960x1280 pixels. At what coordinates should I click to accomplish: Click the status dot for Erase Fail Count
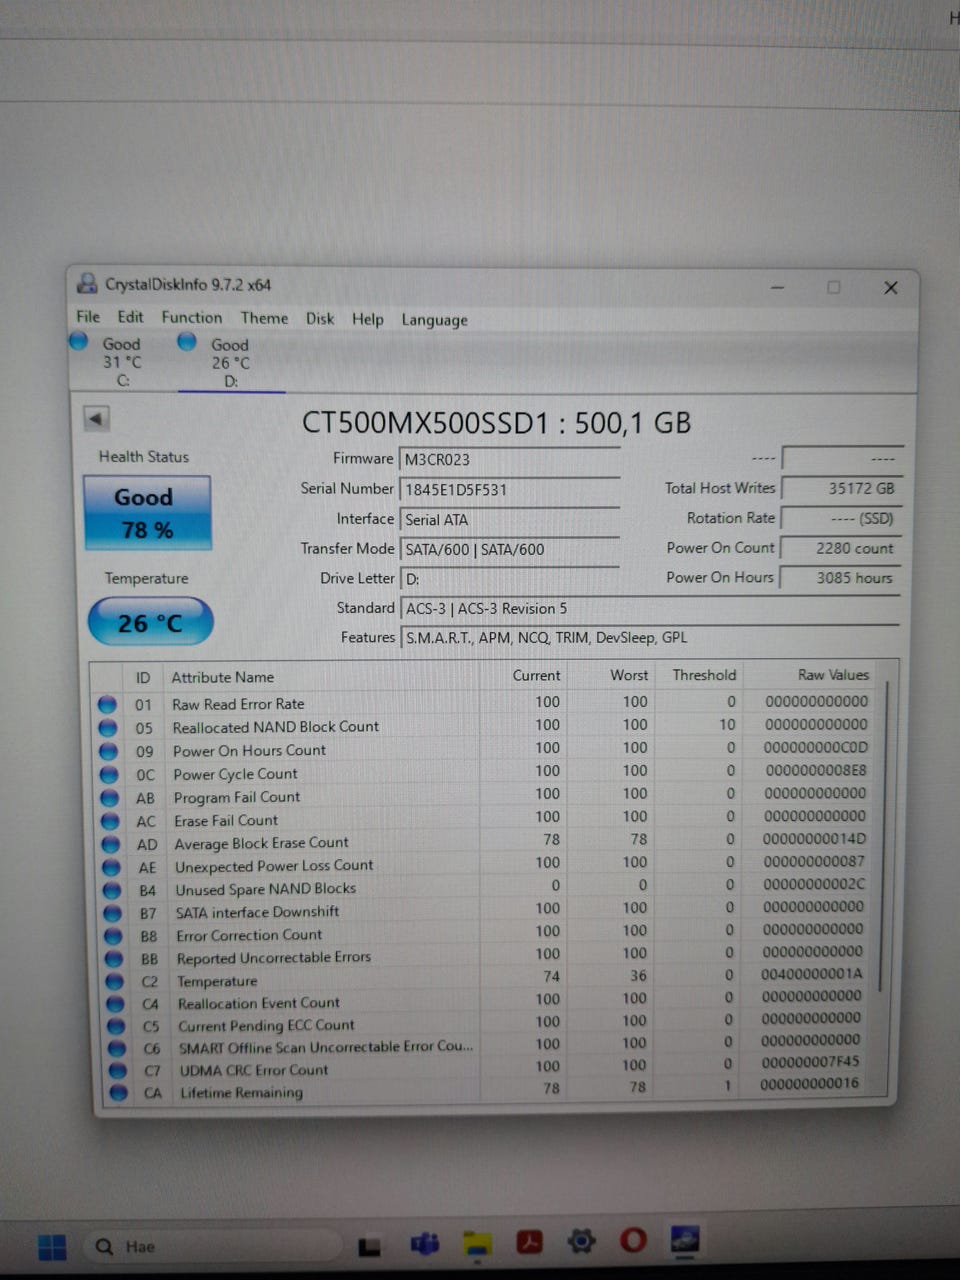coord(111,821)
